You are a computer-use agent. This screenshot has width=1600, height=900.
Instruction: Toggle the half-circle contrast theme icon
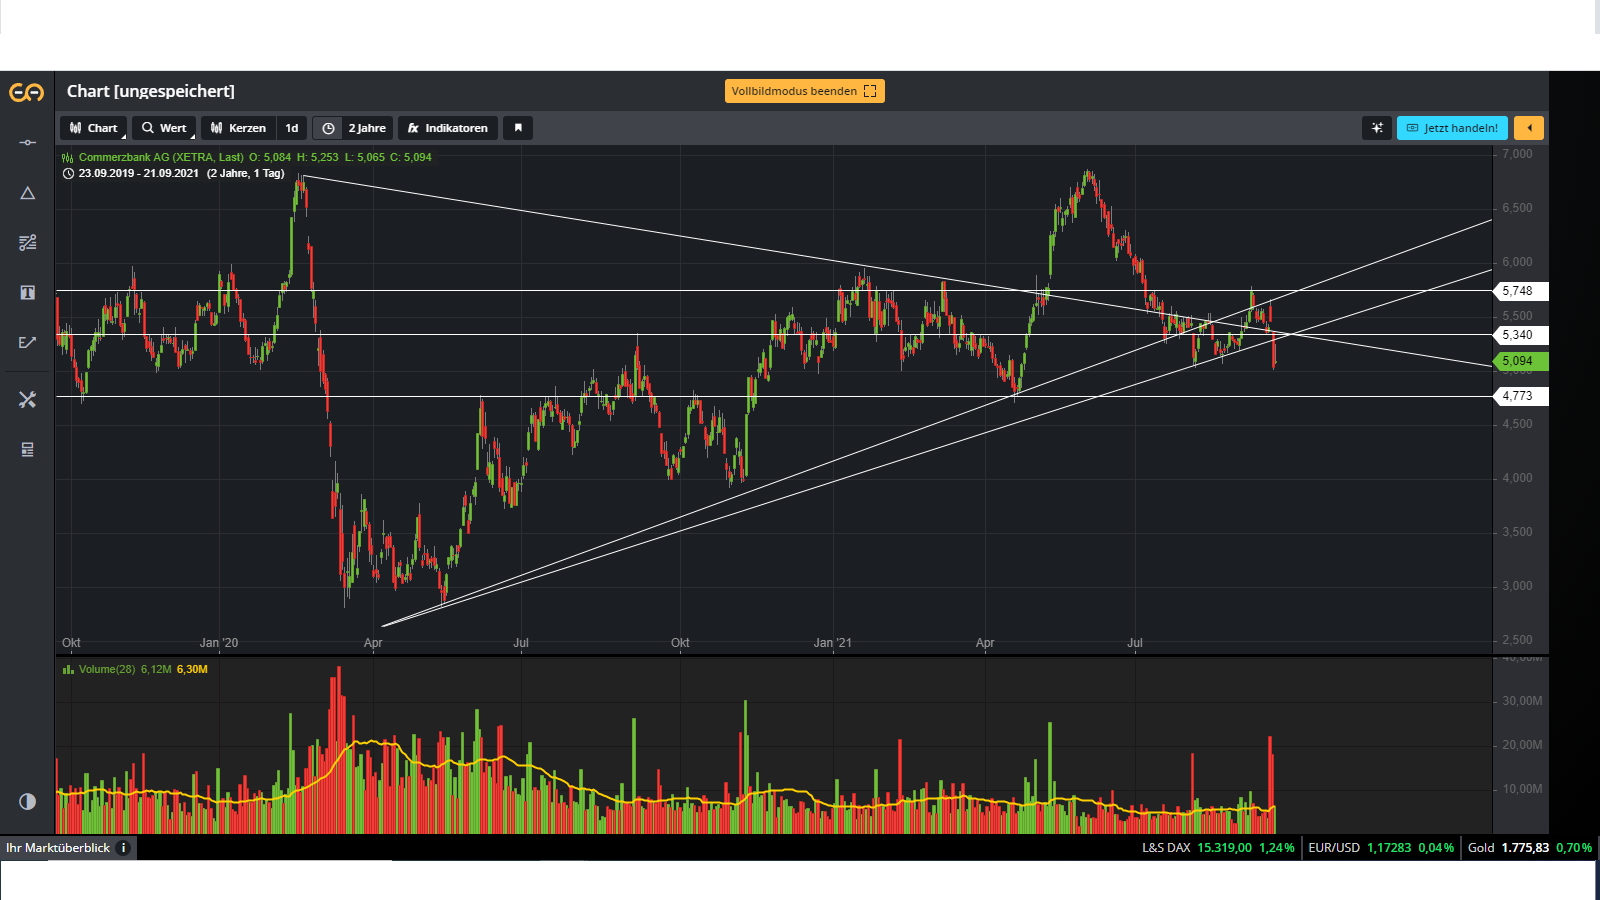[27, 801]
